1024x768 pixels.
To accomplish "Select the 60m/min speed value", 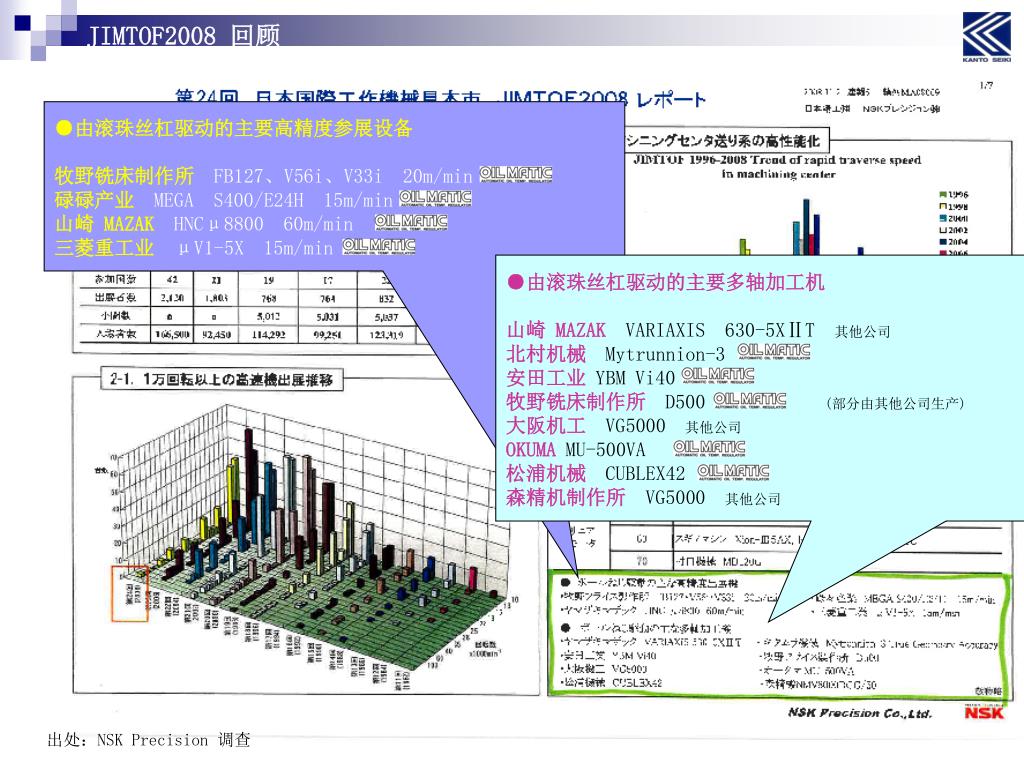I will [317, 225].
